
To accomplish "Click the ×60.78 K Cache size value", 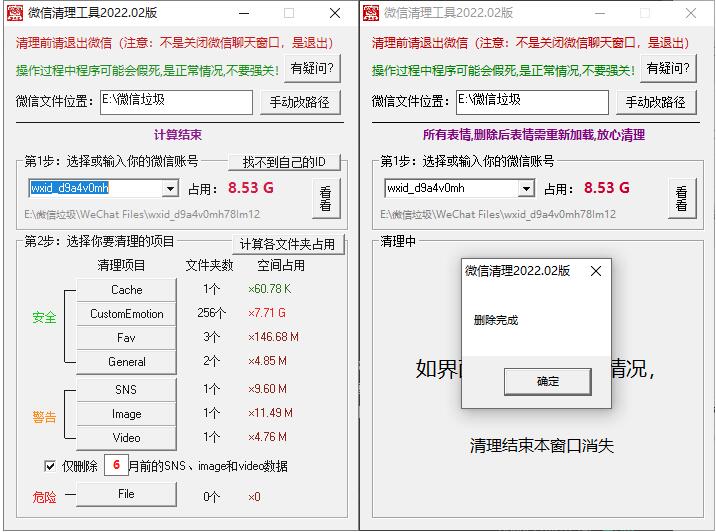I will click(x=269, y=289).
